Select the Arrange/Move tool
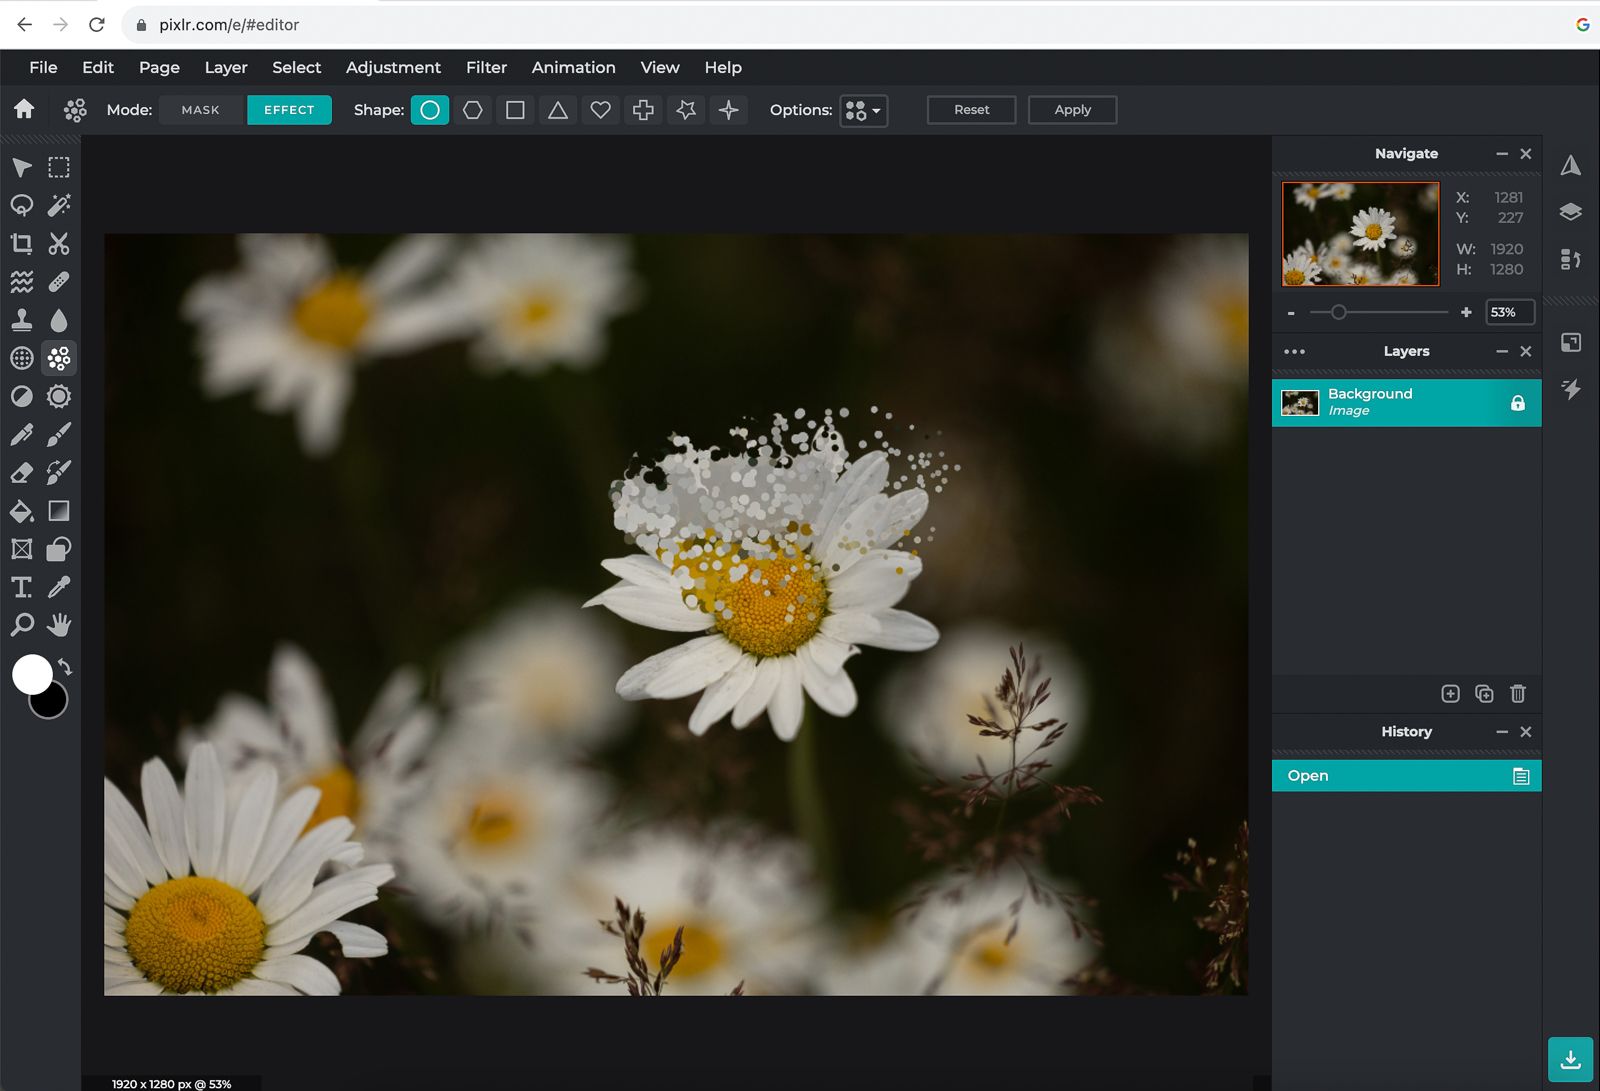Screen dimensions: 1600x1091 click(x=21, y=167)
